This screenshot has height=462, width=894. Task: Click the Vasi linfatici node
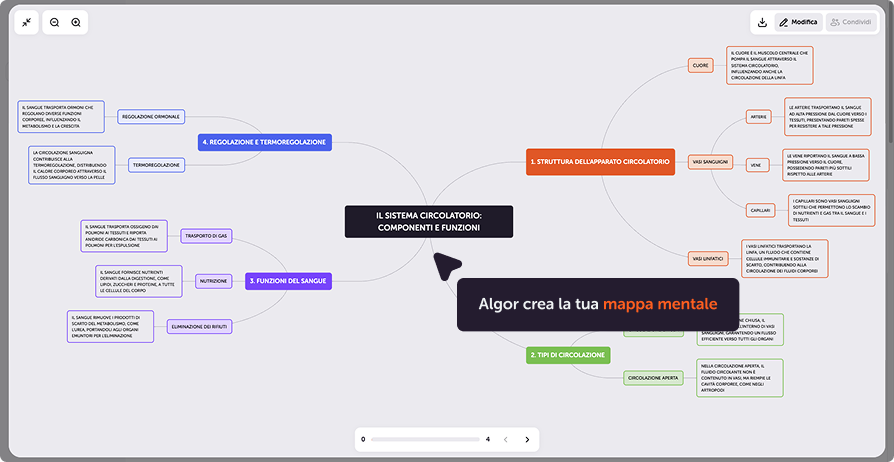[x=708, y=258]
